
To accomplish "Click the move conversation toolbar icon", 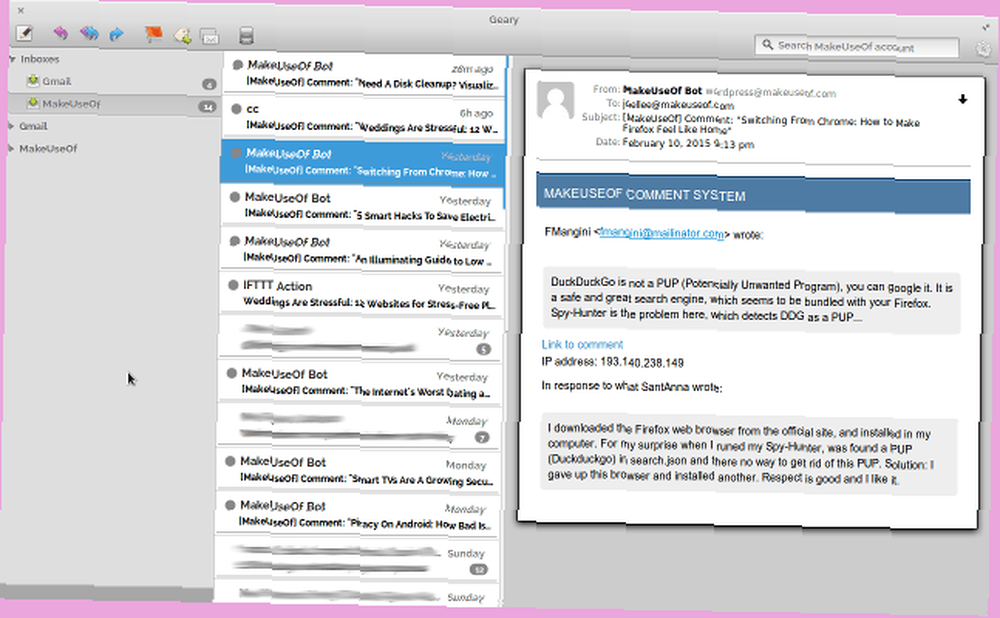I will pos(209,36).
